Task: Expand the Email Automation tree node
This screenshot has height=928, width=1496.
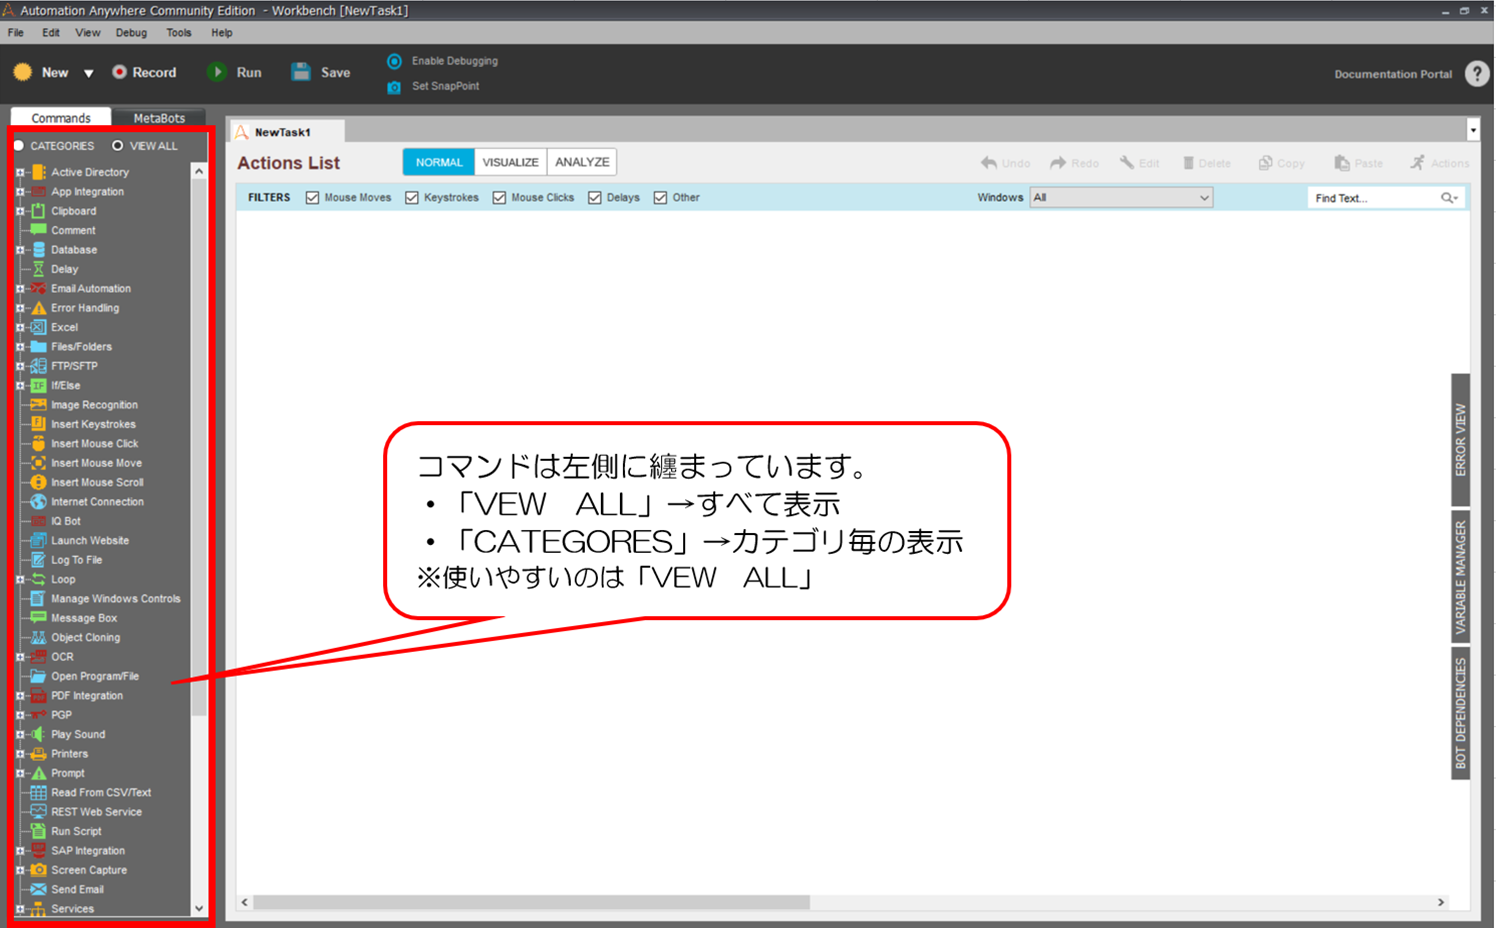Action: [20, 289]
